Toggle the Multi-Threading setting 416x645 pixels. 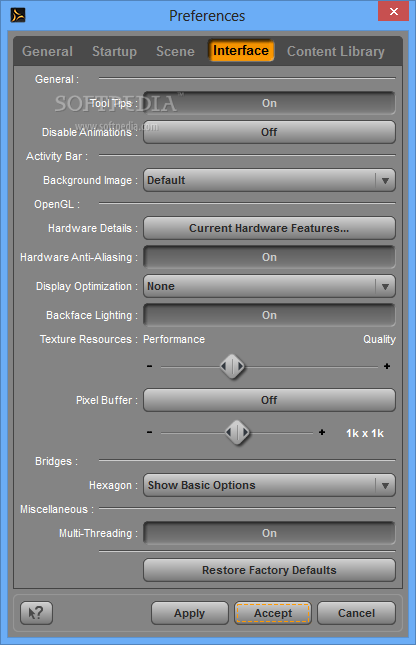pos(269,533)
